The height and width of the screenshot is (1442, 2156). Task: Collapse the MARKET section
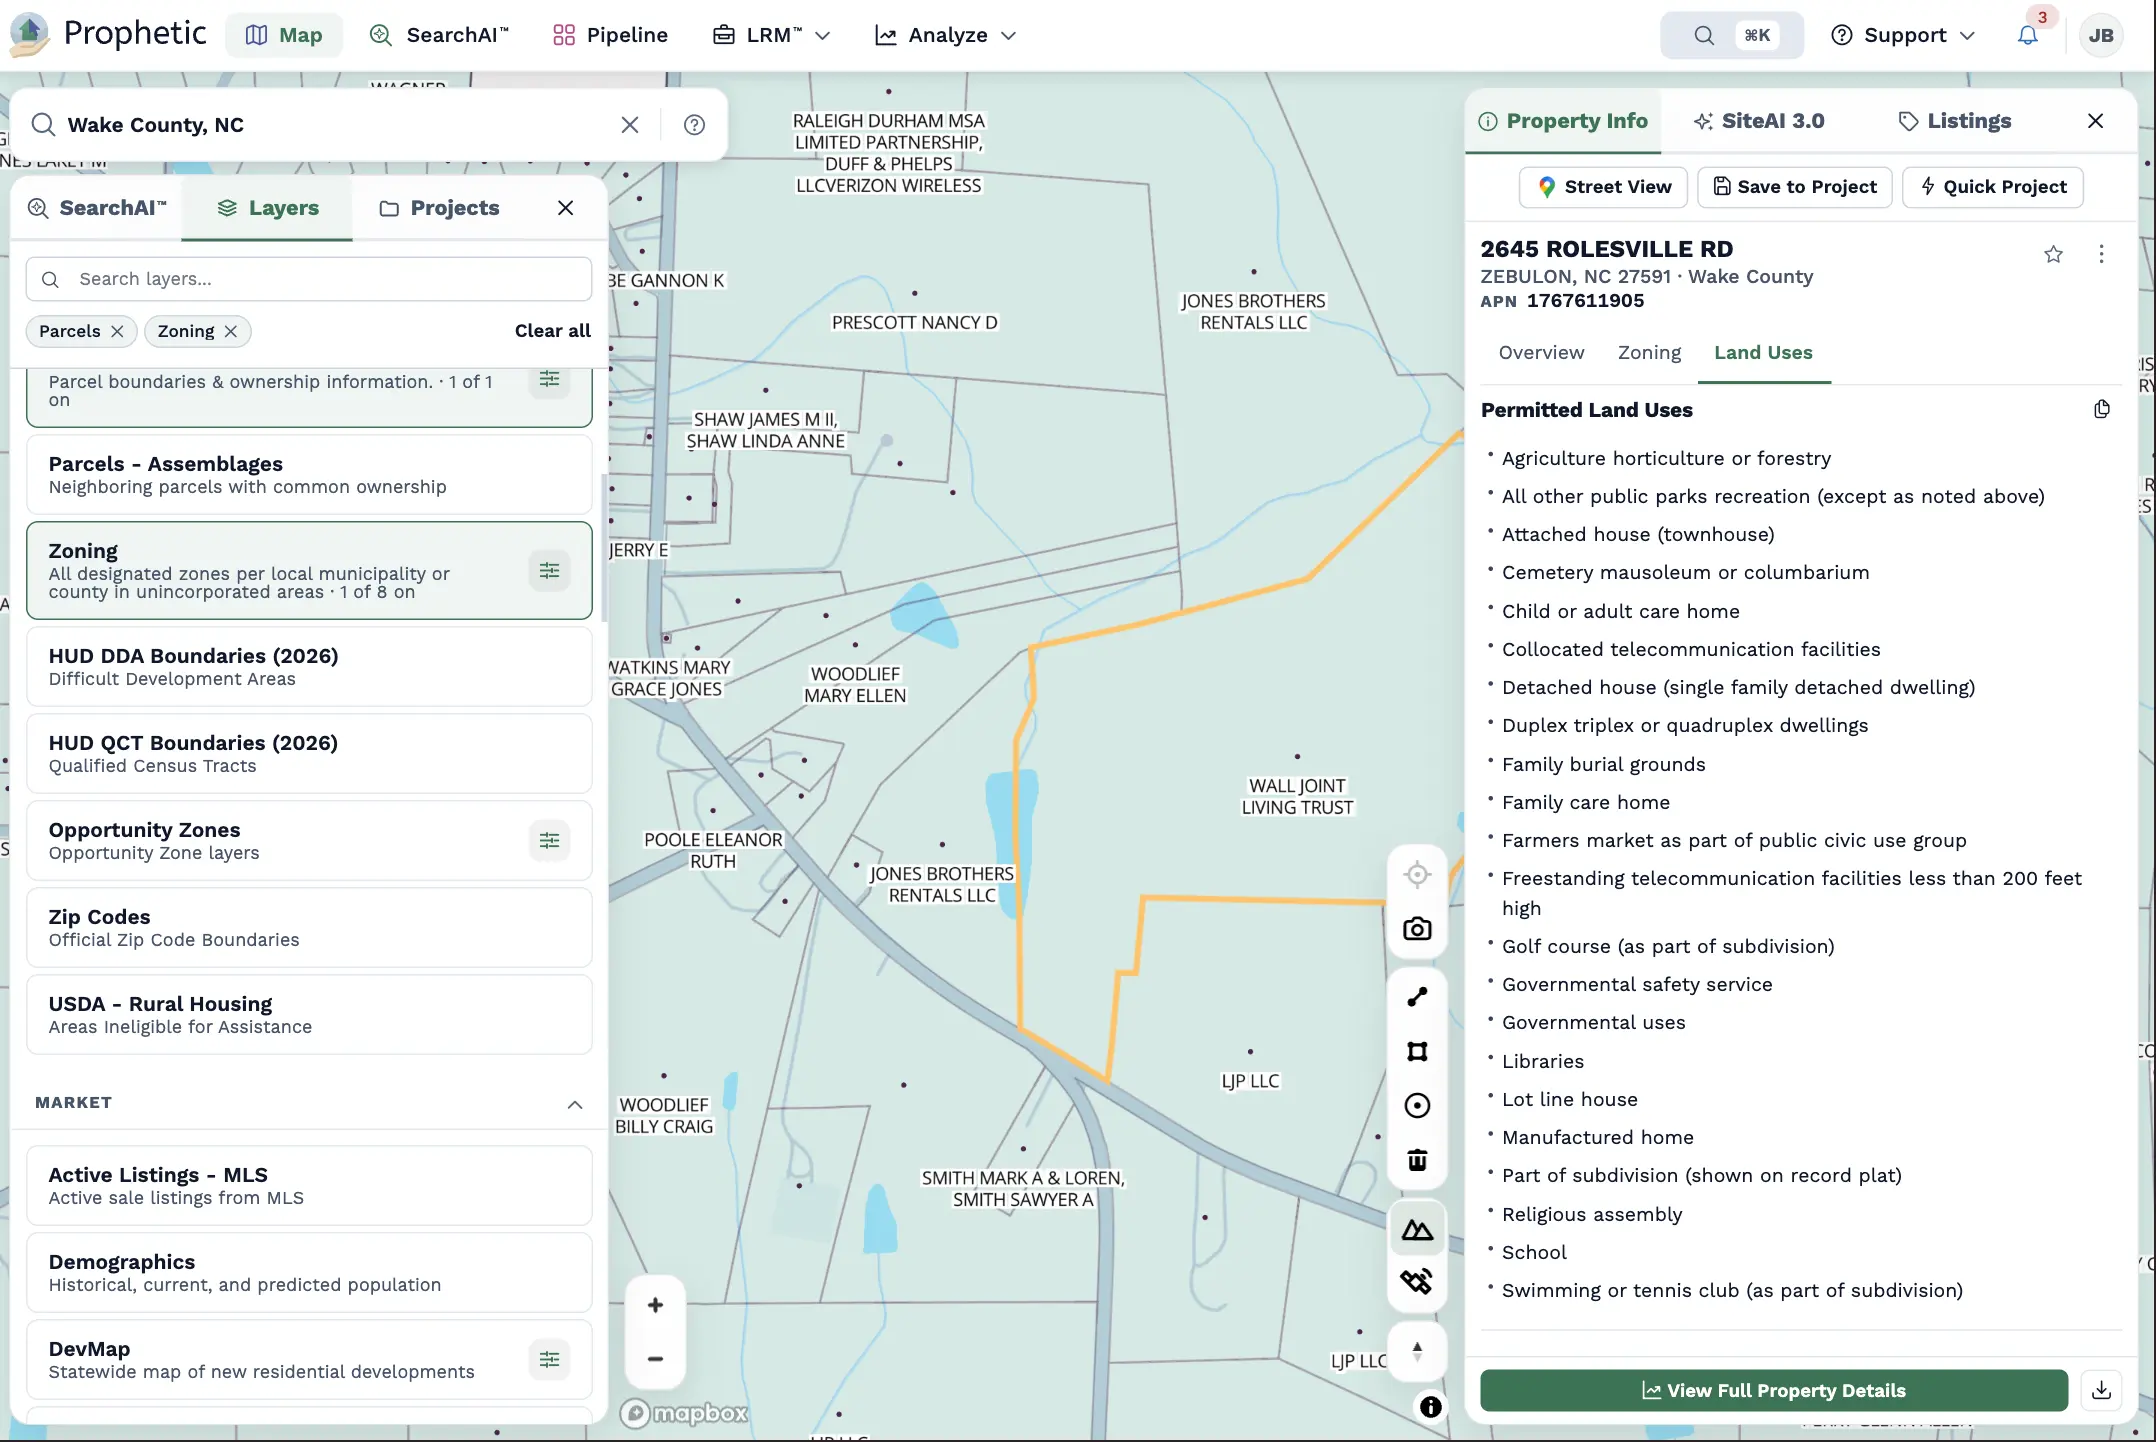pos(575,1104)
